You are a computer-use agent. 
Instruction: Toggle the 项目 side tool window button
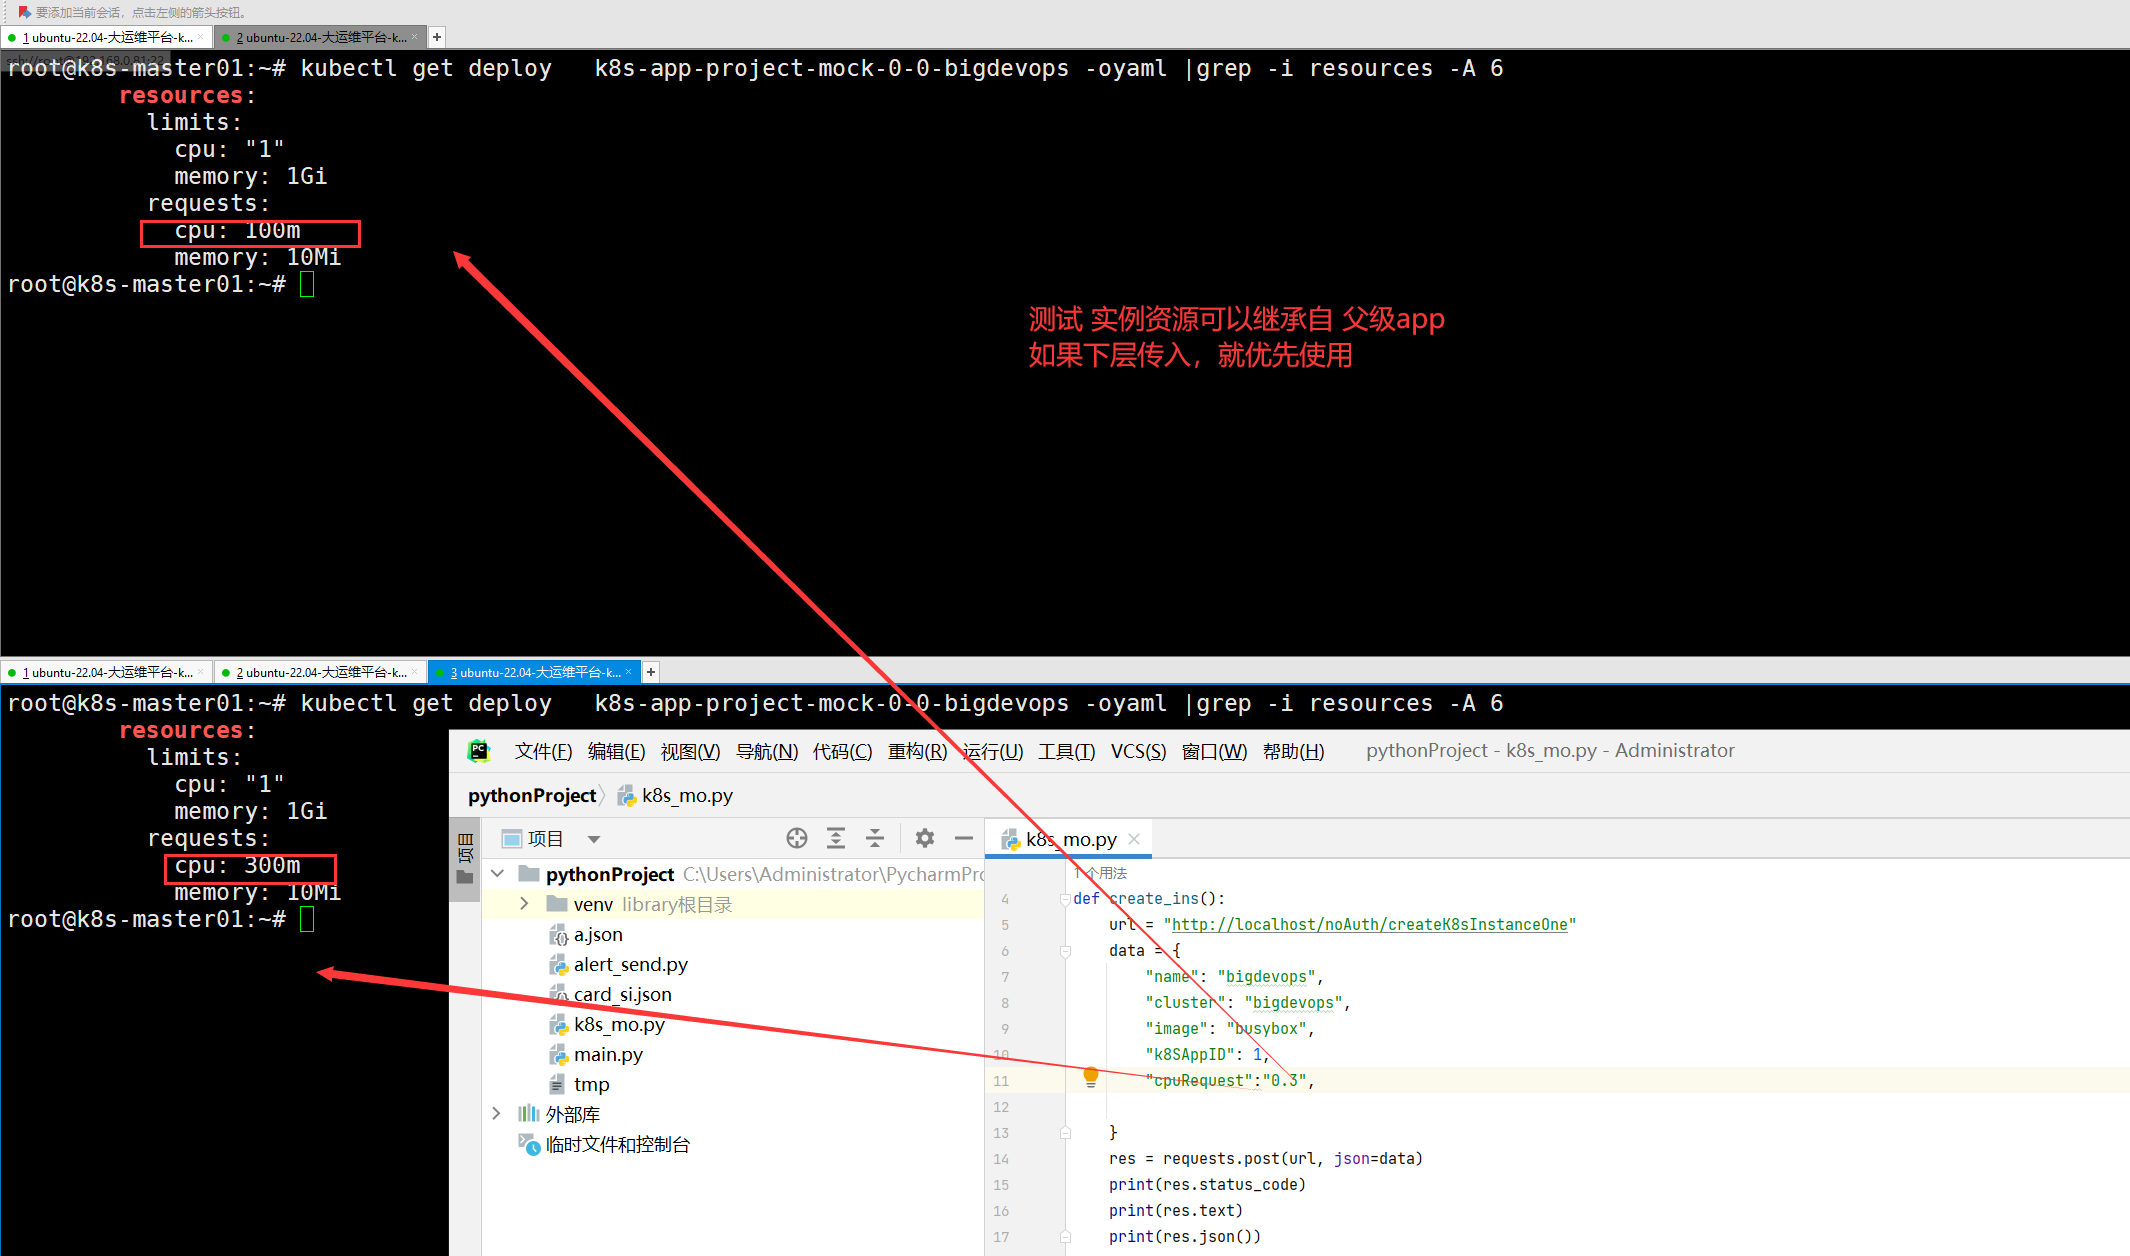click(465, 850)
